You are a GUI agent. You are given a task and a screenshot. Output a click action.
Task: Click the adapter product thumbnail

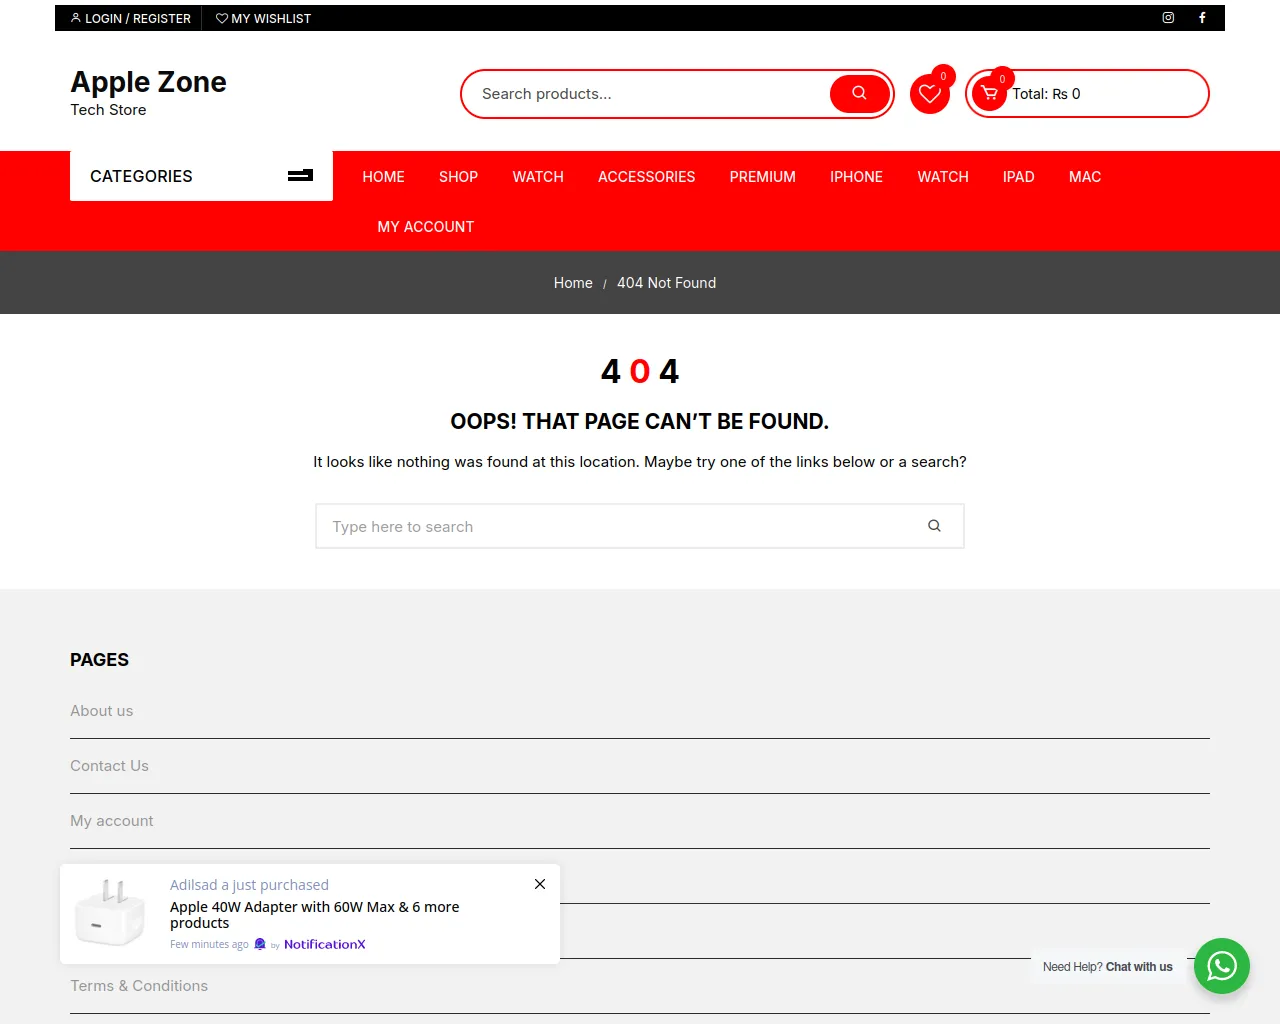pyautogui.click(x=111, y=913)
